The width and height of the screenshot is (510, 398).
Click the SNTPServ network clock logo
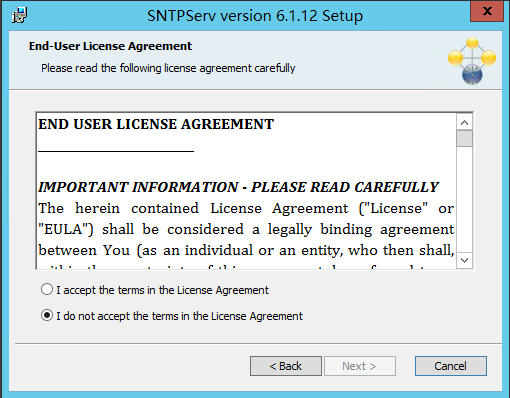pyautogui.click(x=472, y=61)
